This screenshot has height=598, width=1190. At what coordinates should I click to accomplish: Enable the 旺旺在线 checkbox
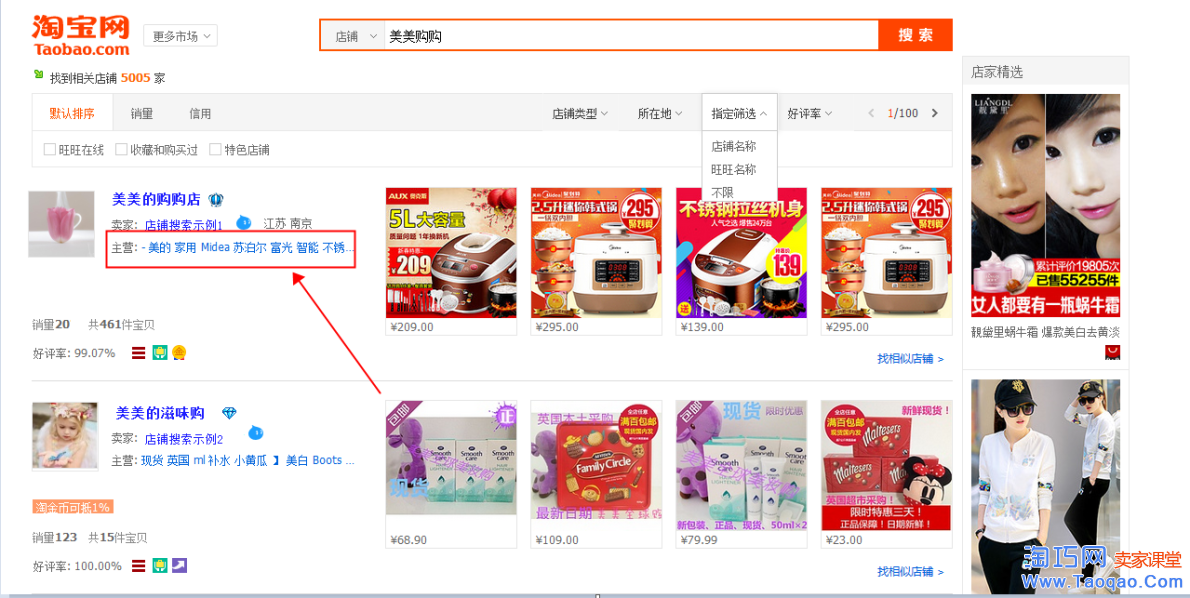[49, 150]
